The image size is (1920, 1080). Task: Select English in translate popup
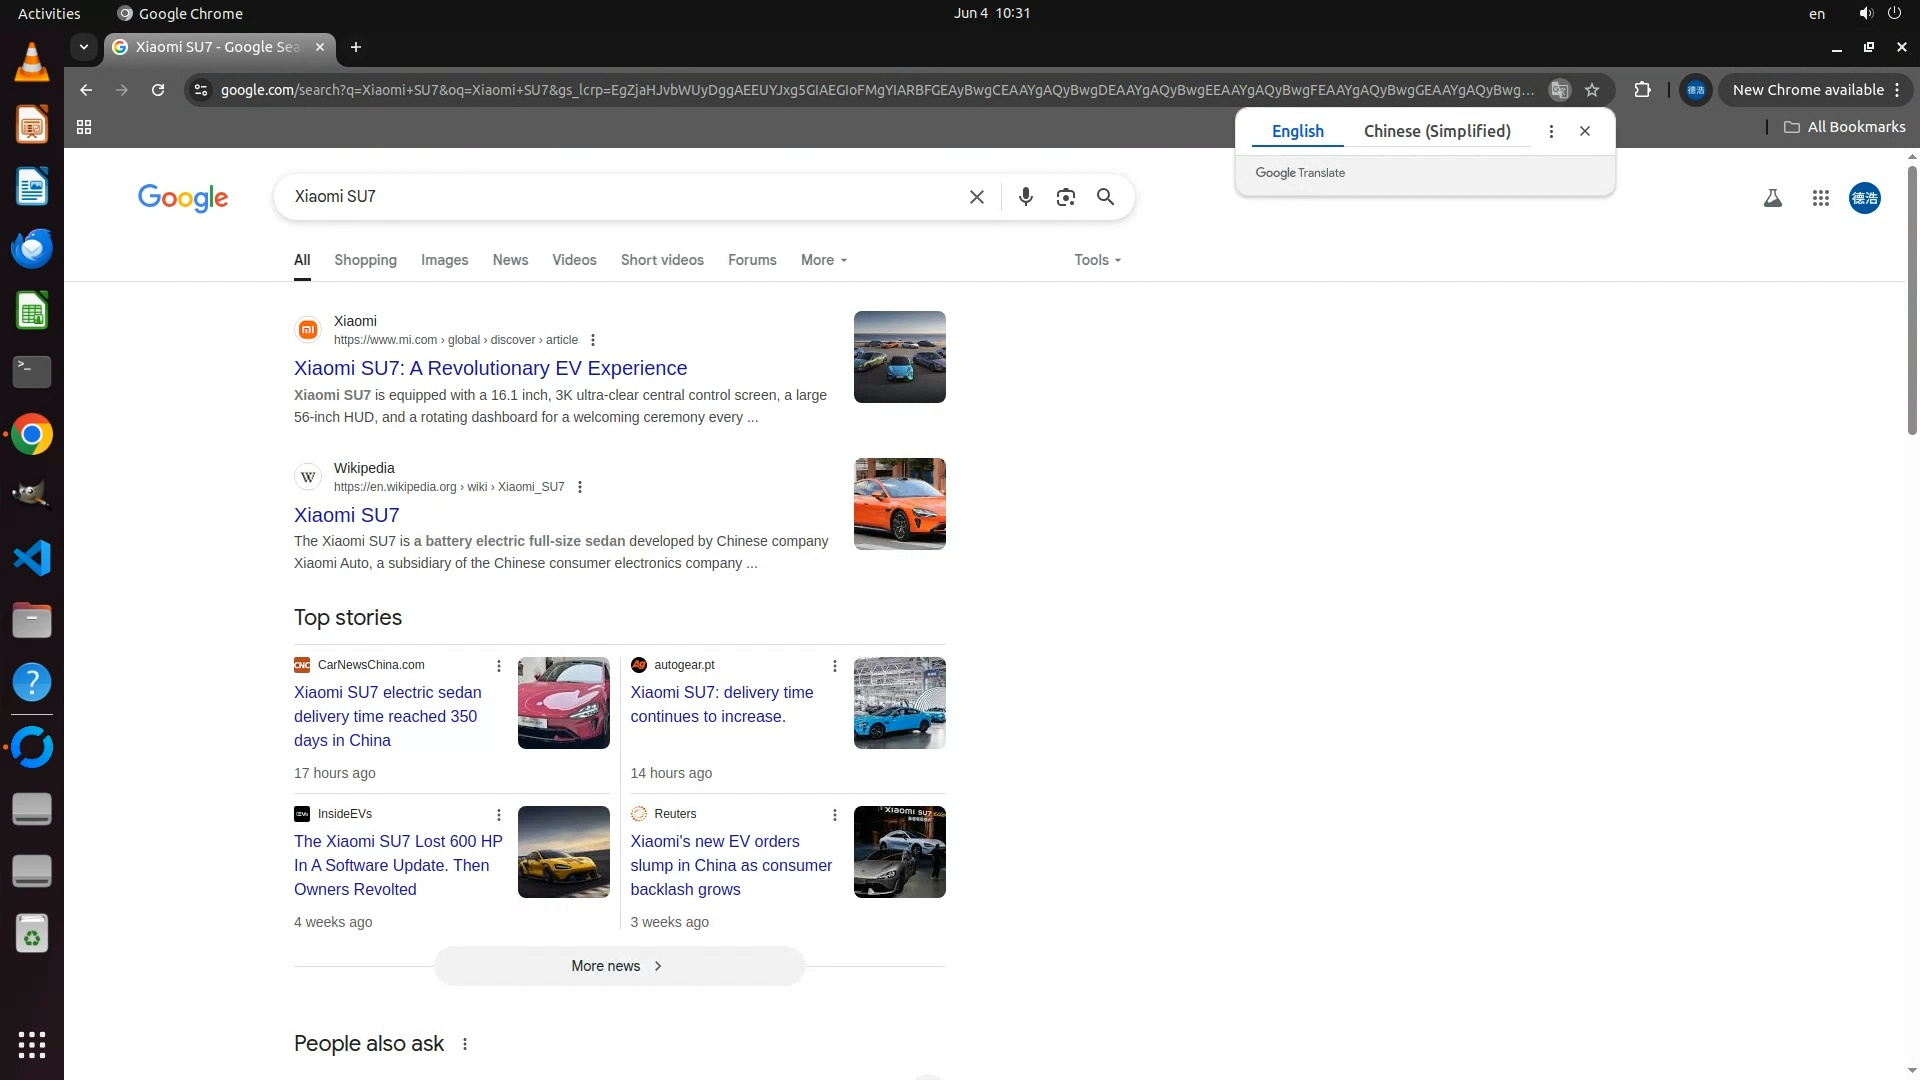tap(1297, 131)
